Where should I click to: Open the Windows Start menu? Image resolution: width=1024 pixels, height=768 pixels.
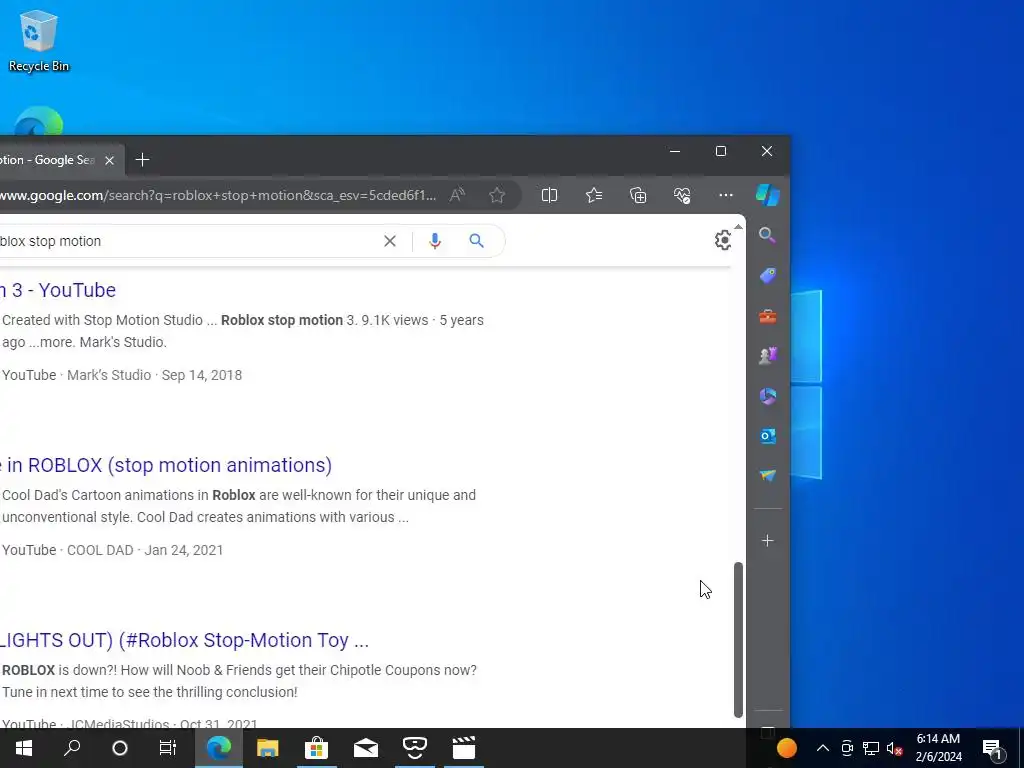24,748
